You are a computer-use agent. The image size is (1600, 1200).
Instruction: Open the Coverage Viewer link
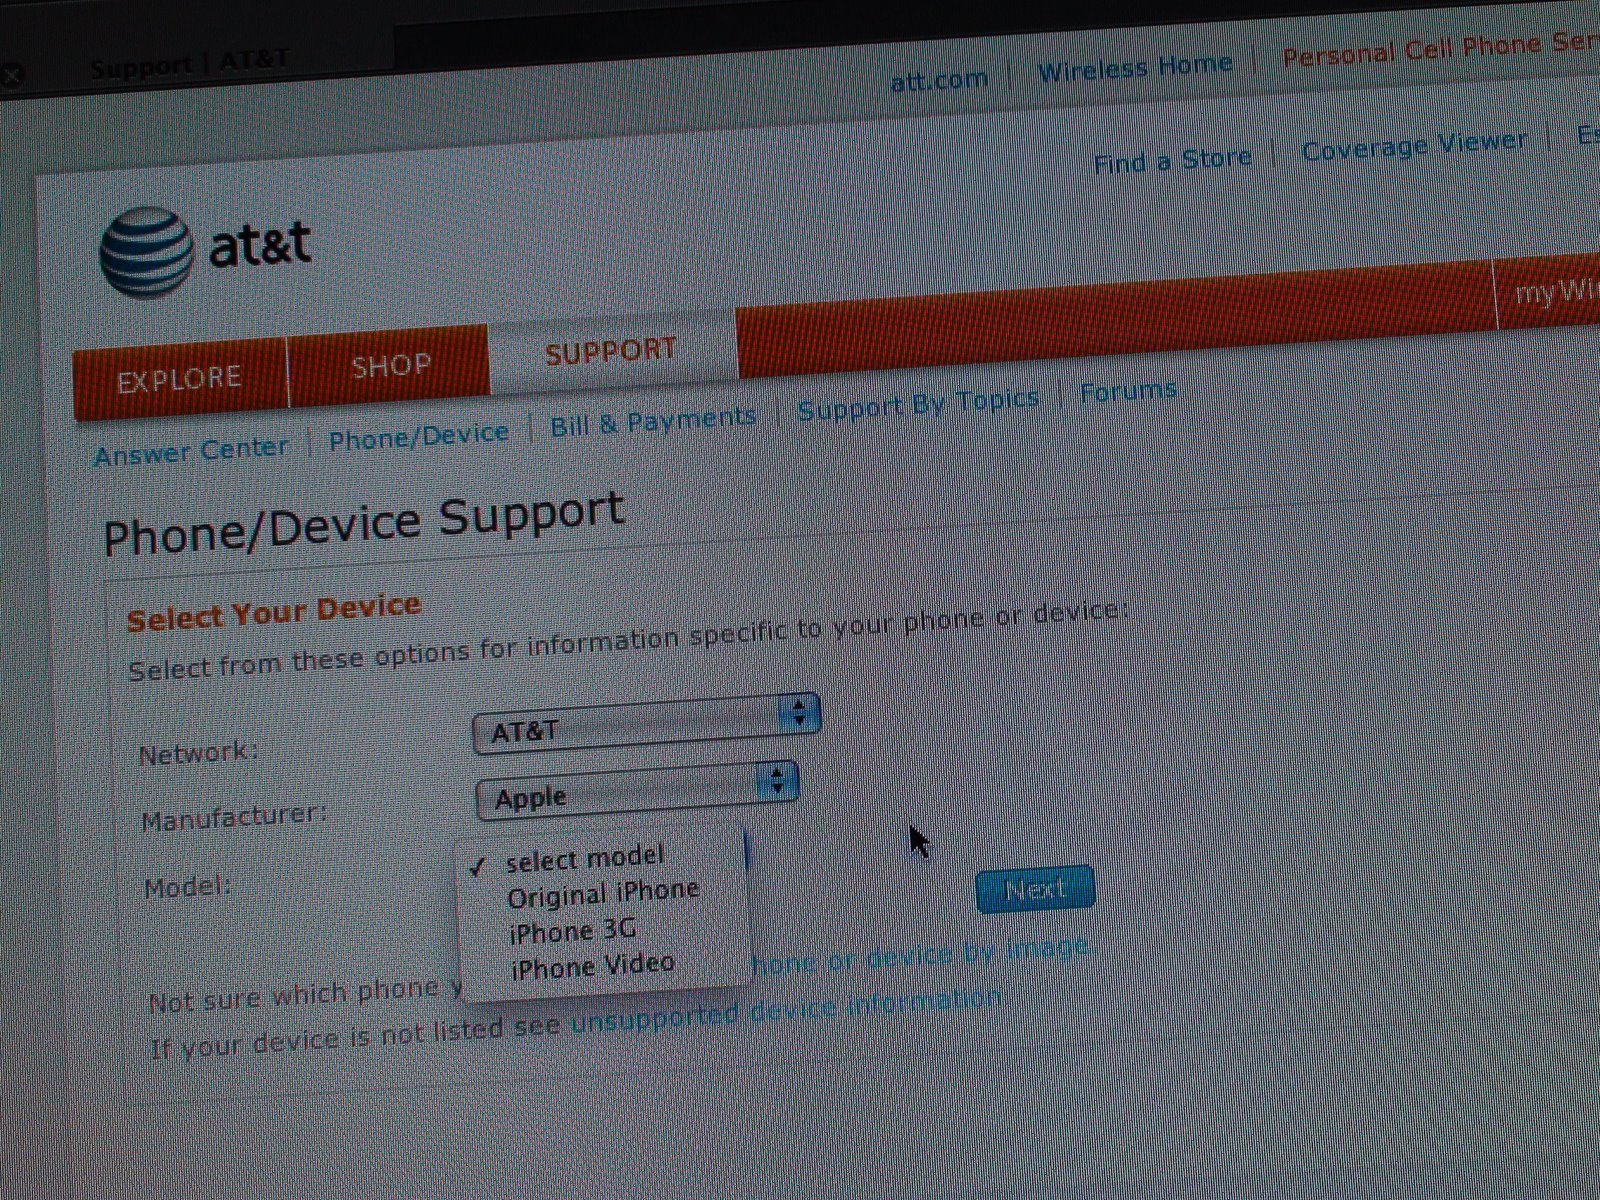coord(1414,145)
